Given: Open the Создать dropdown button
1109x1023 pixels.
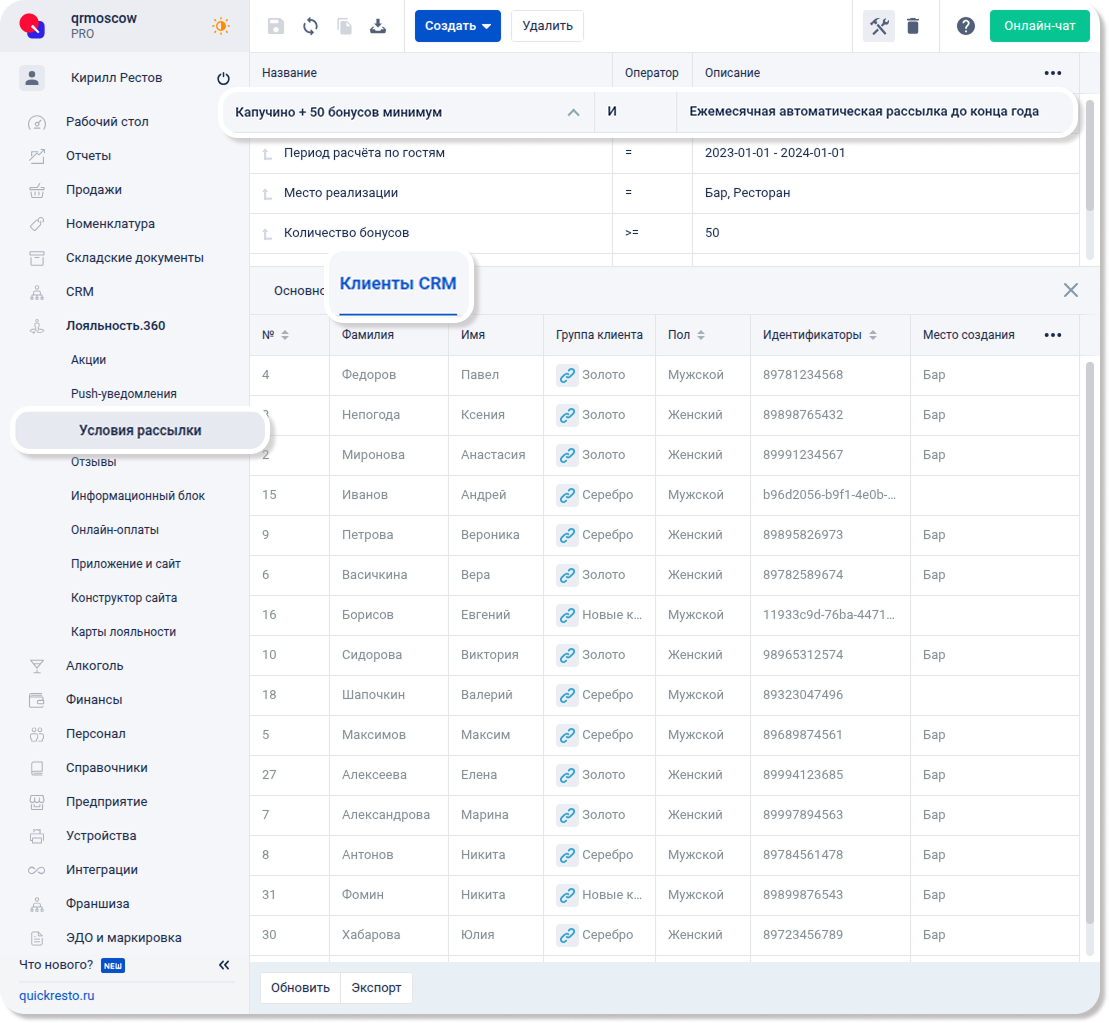Looking at the screenshot, I should [457, 26].
